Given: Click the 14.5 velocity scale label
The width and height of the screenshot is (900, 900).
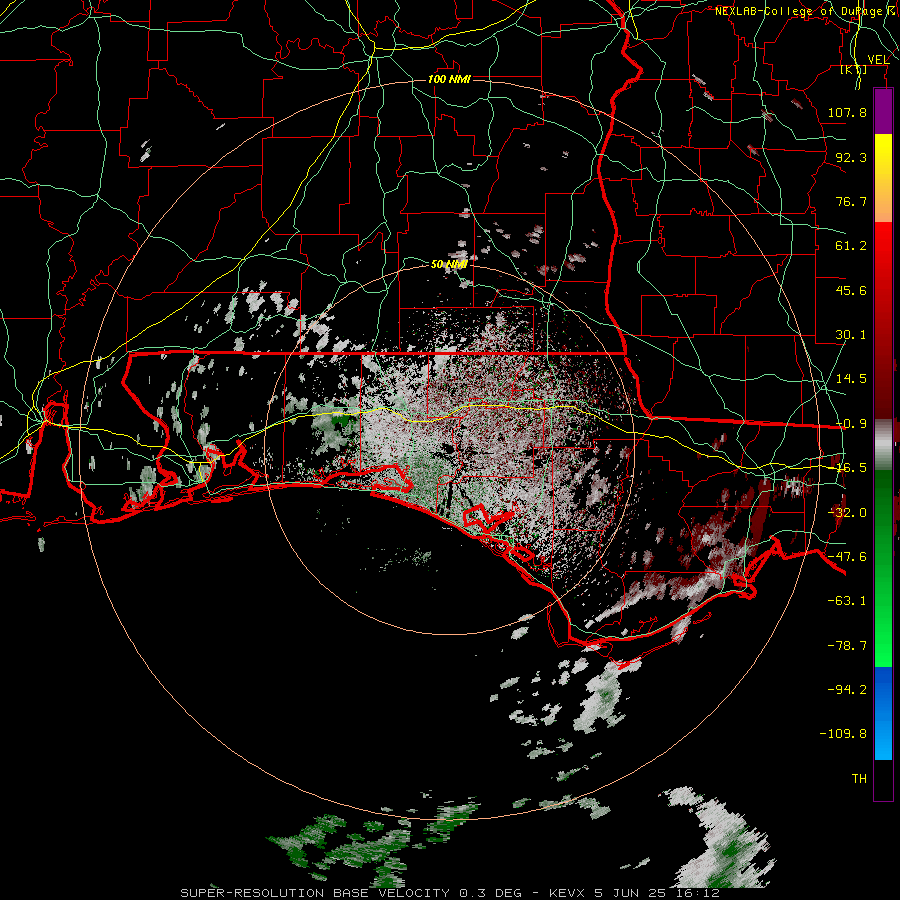Looking at the screenshot, I should pos(851,379).
